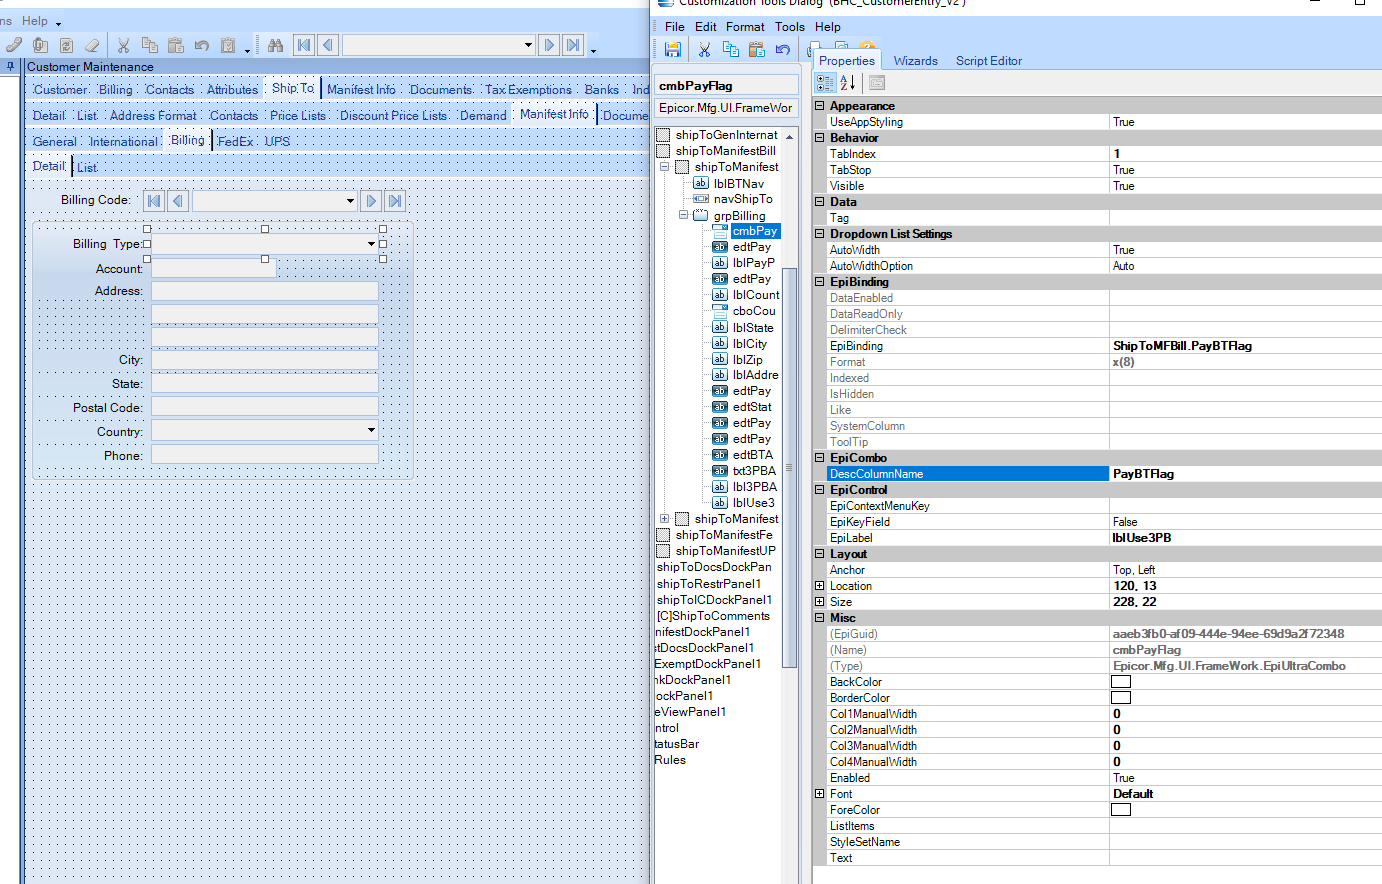Click the Save icon in Customization Tools
The height and width of the screenshot is (884, 1382).
coord(672,49)
